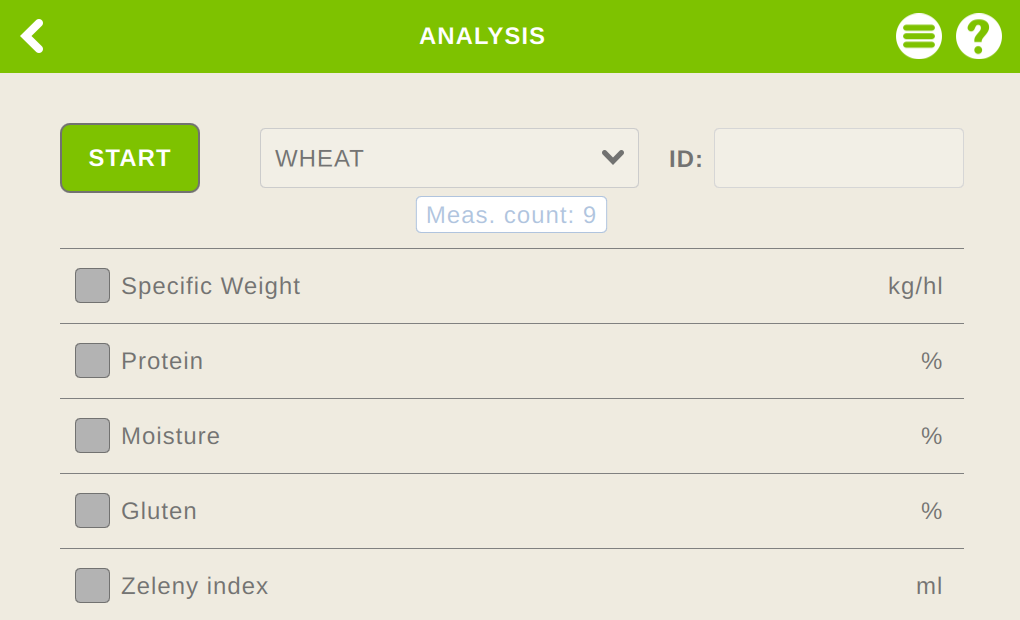
Task: Click the kg/hl unit of Specific Weight
Action: point(915,286)
